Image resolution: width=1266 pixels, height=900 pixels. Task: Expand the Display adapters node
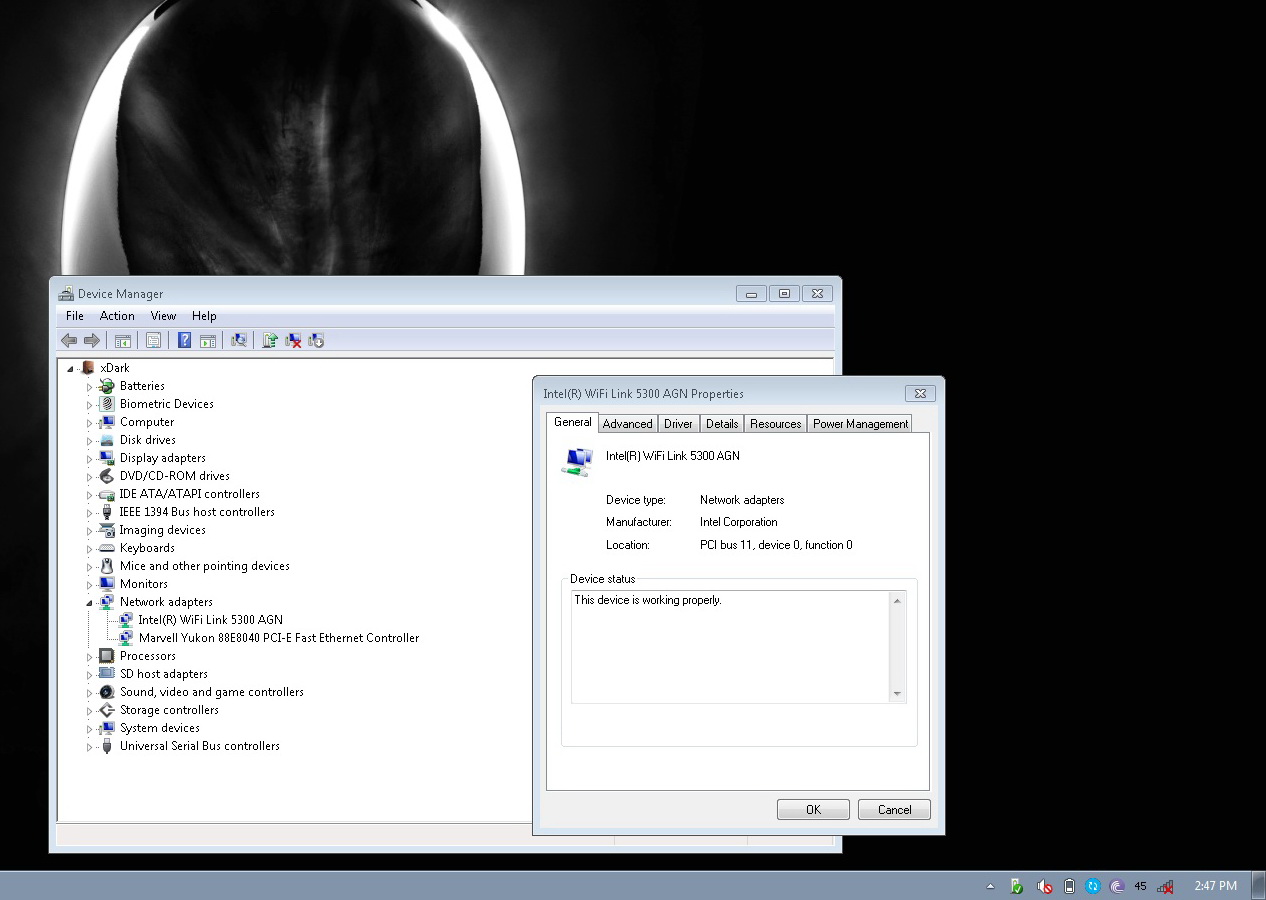89,459
